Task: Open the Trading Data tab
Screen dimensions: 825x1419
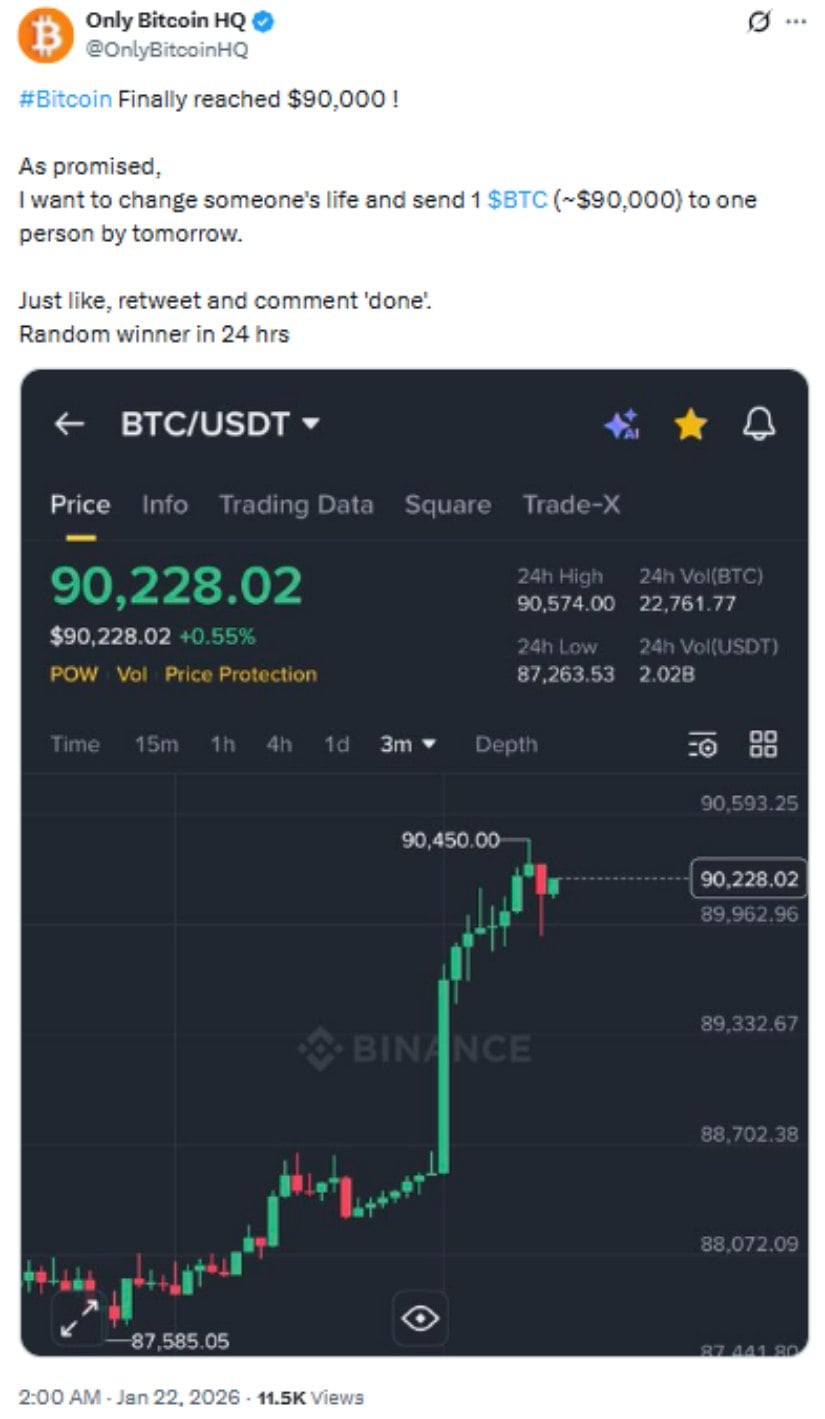Action: [x=296, y=505]
